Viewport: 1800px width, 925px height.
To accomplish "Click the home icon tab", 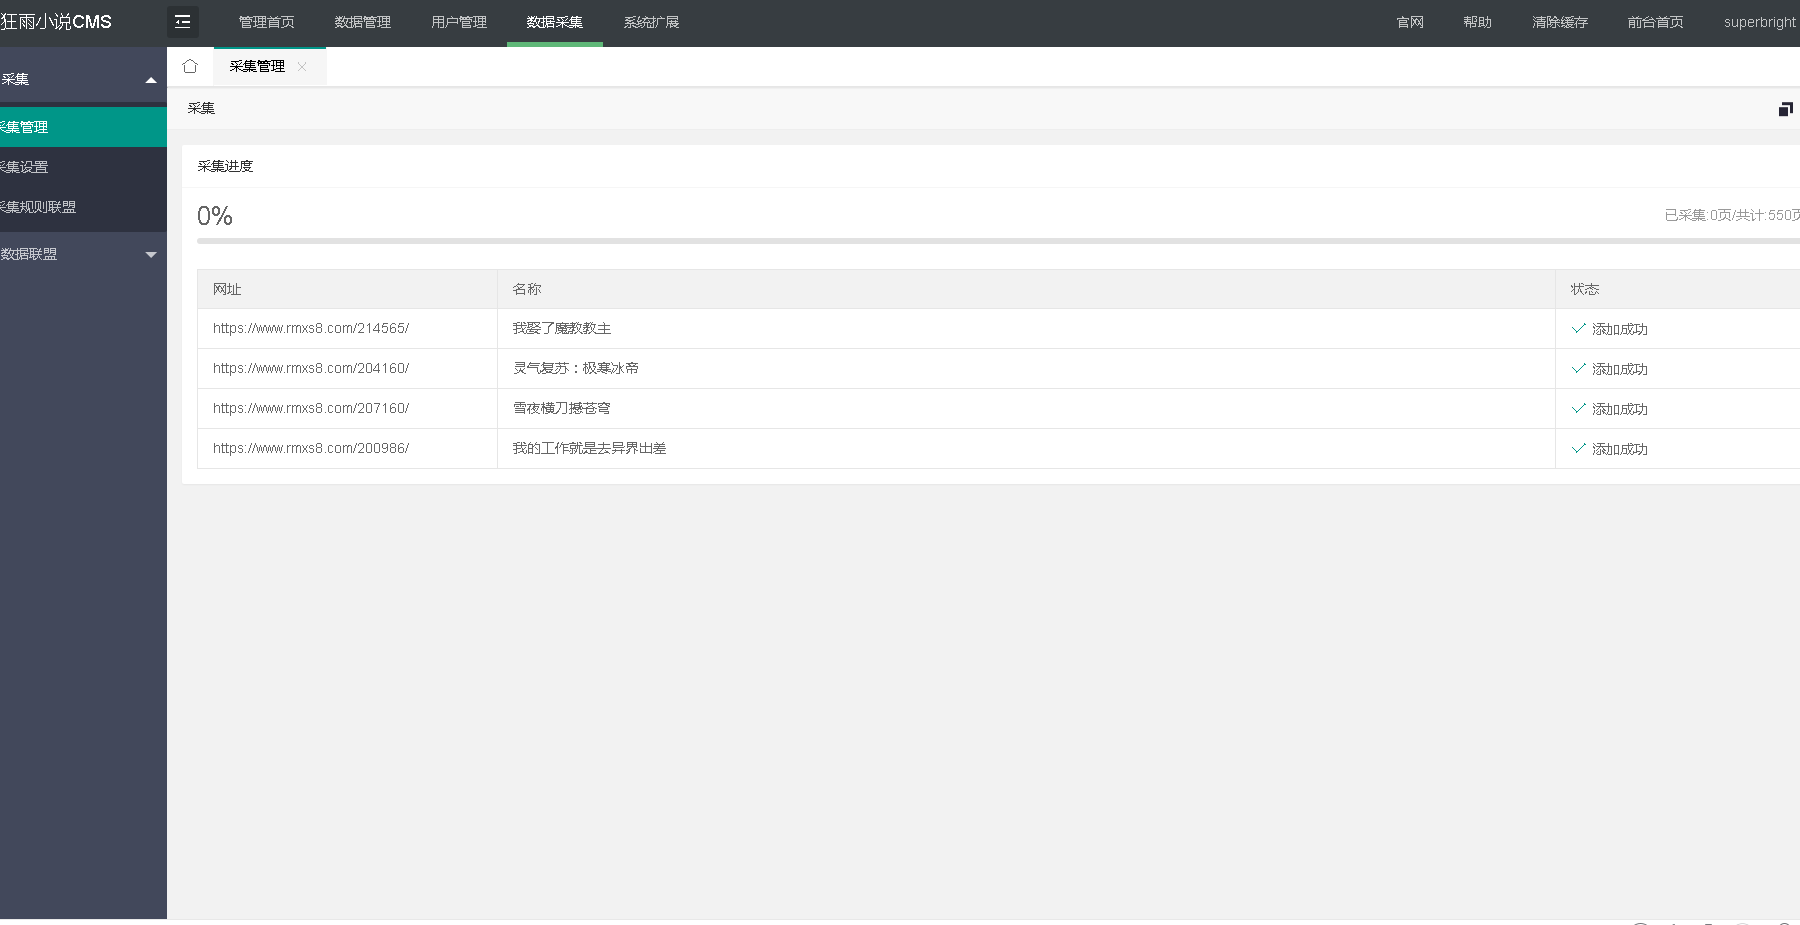I will click(190, 66).
